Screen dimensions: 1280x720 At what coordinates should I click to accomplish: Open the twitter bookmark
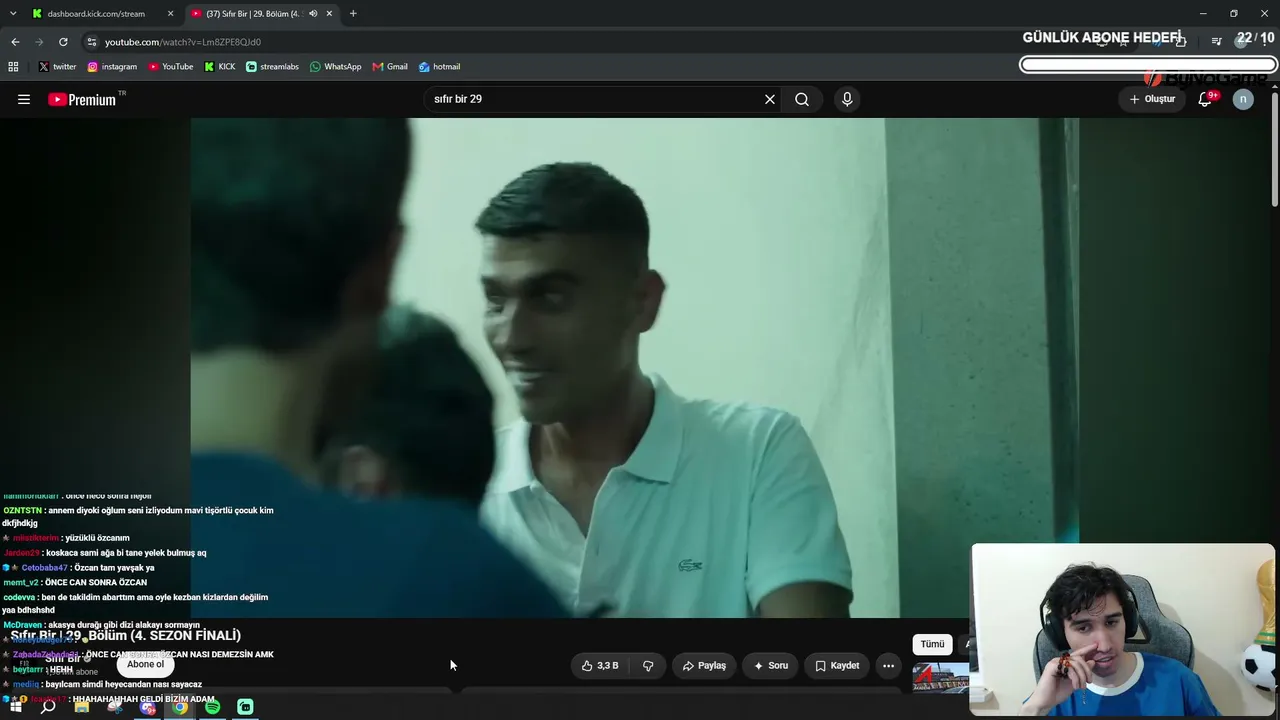click(x=57, y=67)
